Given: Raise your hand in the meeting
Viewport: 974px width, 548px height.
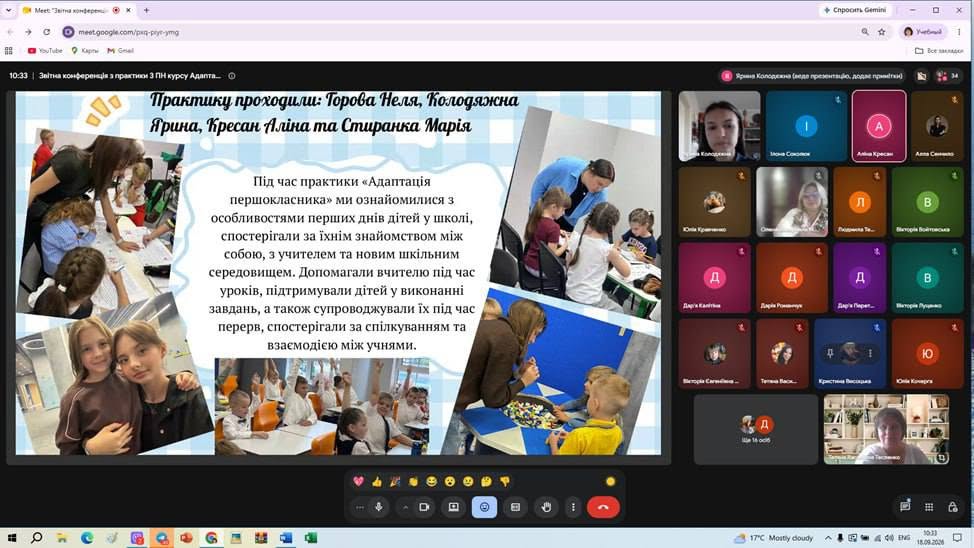Looking at the screenshot, I should pos(546,507).
